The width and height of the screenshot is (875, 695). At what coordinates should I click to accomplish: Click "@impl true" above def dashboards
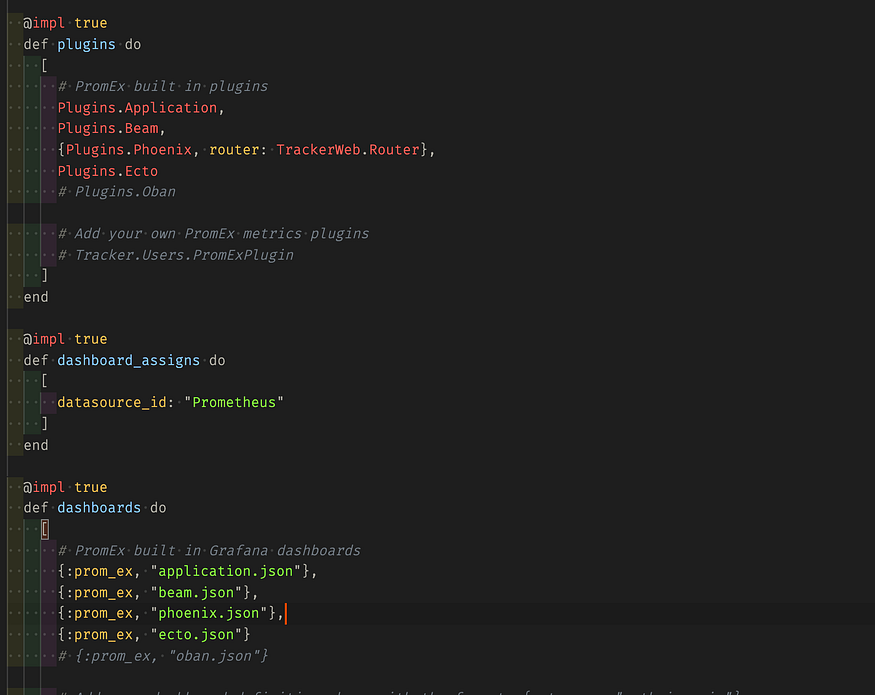tap(65, 487)
